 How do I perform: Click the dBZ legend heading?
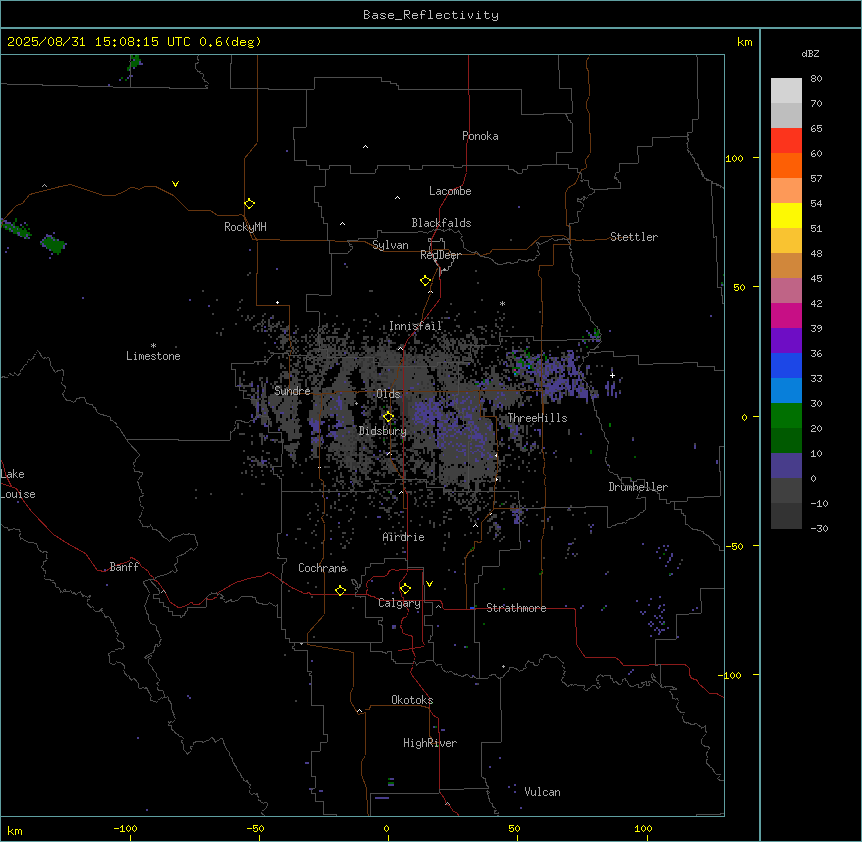[x=810, y=53]
